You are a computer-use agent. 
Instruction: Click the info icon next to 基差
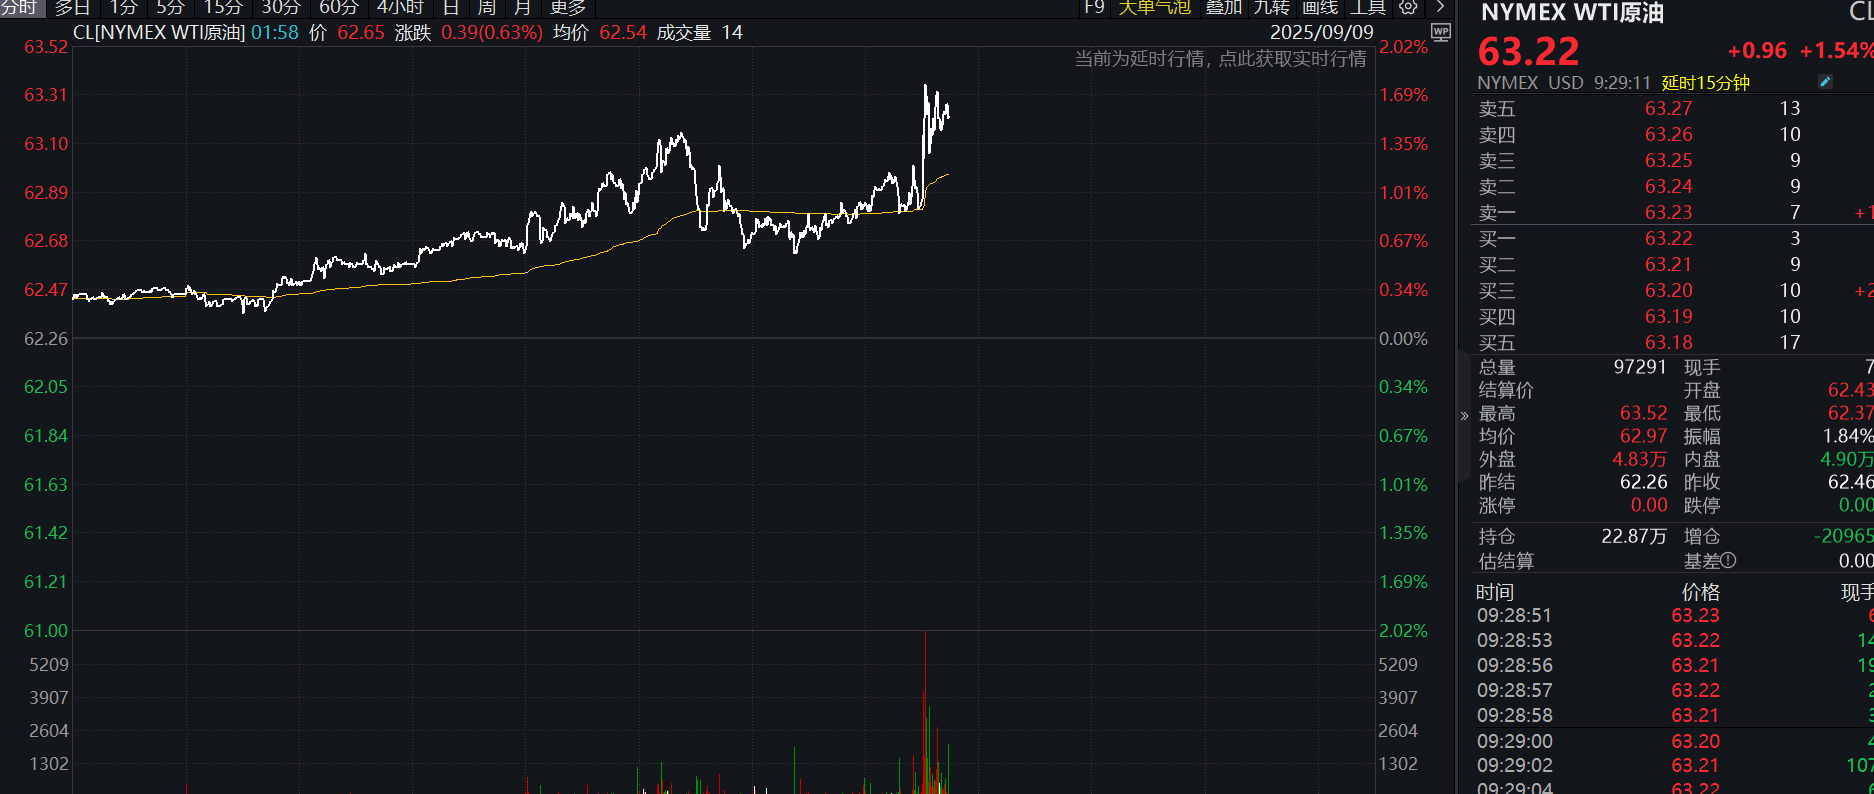click(1729, 561)
